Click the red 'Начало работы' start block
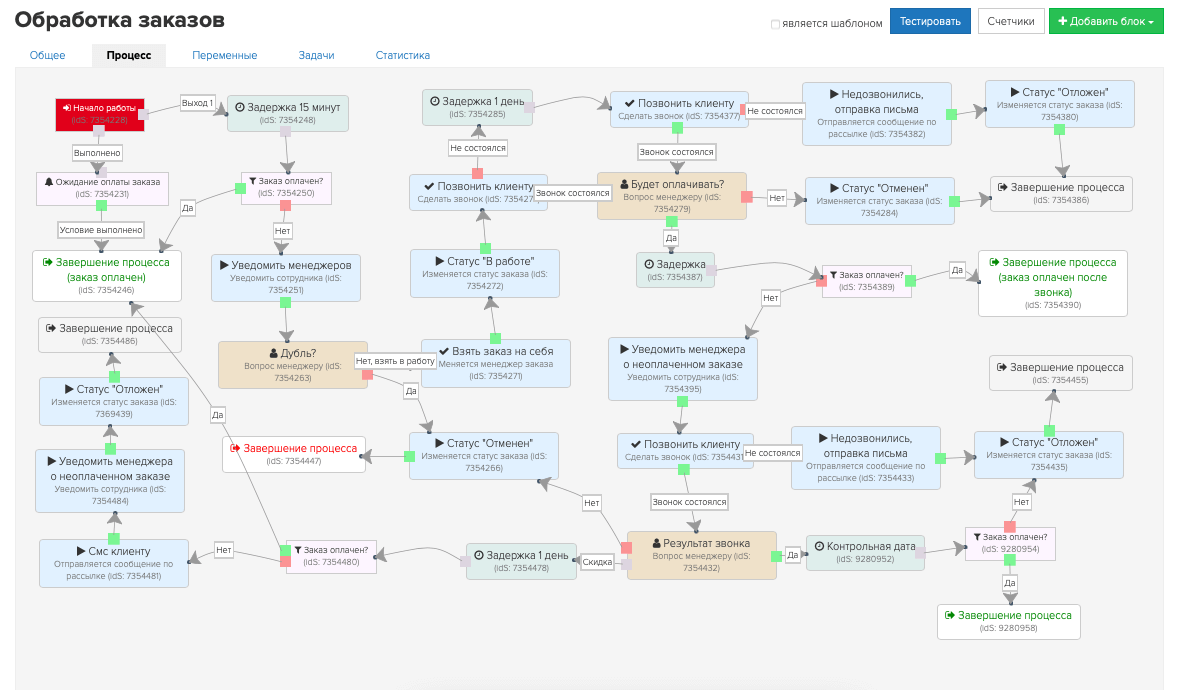Screen dimensions: 1181x690 click(99, 114)
